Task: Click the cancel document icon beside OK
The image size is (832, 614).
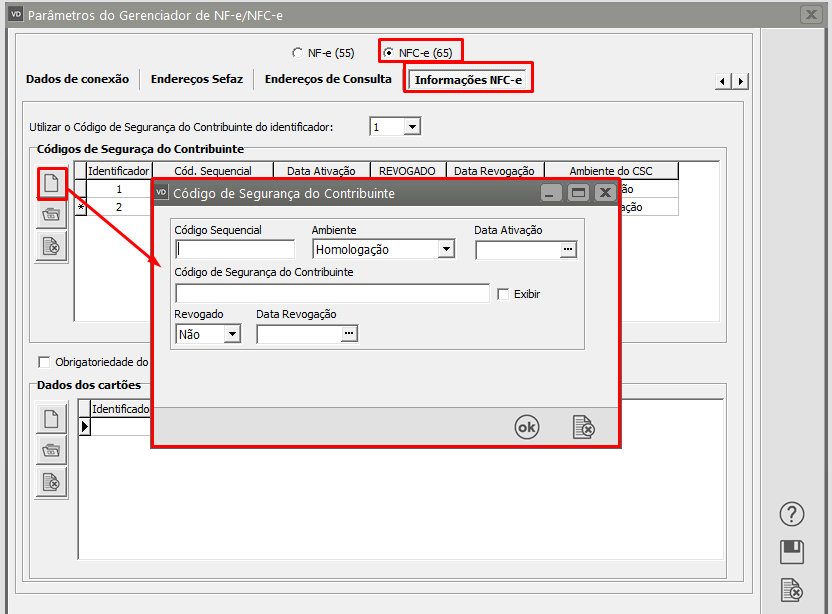Action: coord(584,427)
